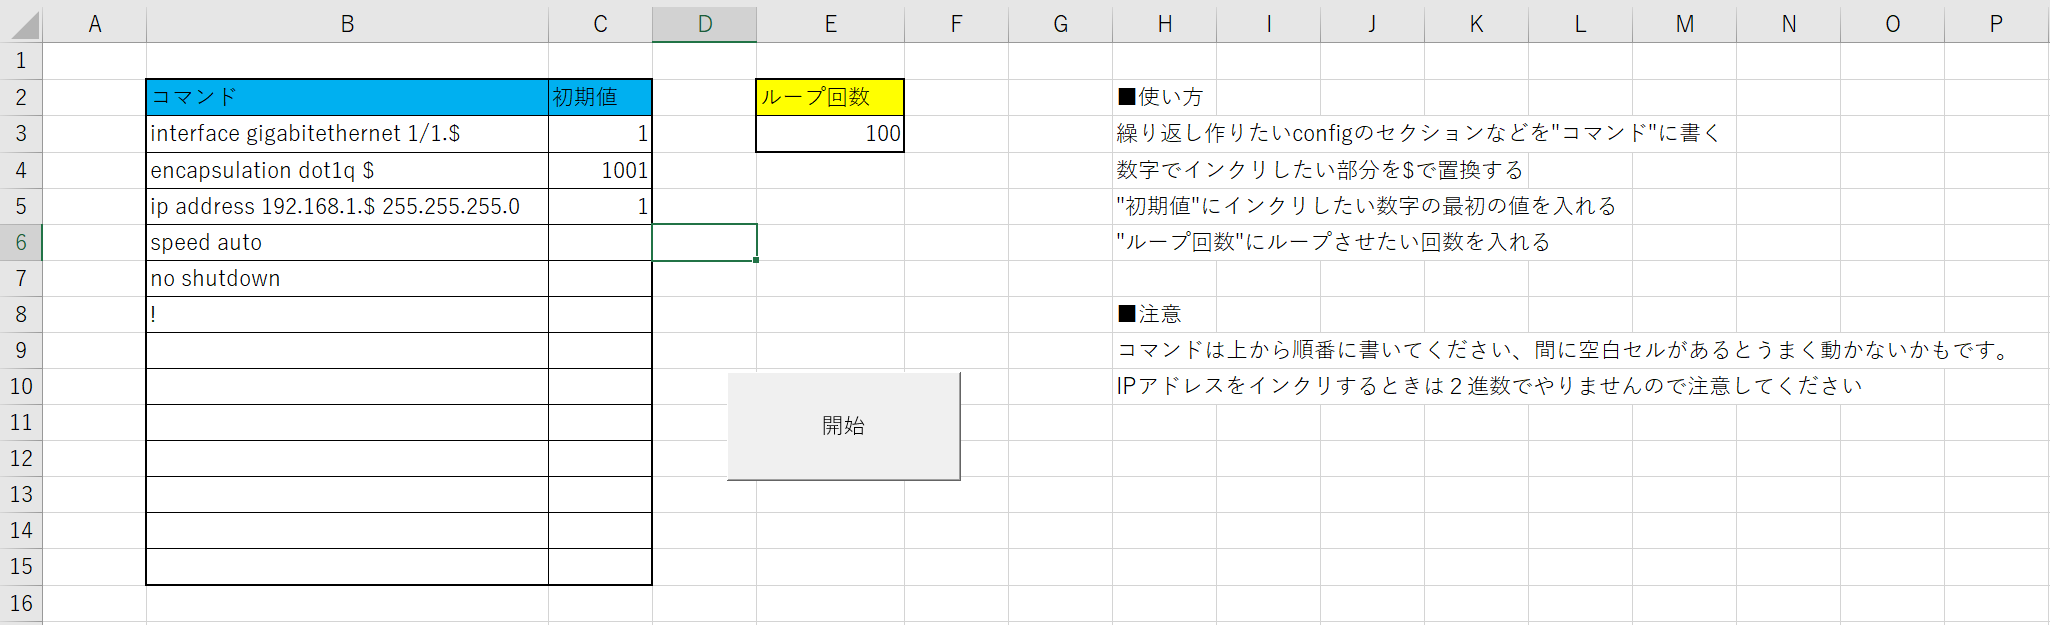The image size is (2050, 625).
Task: Select the text 数字でインクリしたい部分を$で置換する
Action: (x=1320, y=170)
